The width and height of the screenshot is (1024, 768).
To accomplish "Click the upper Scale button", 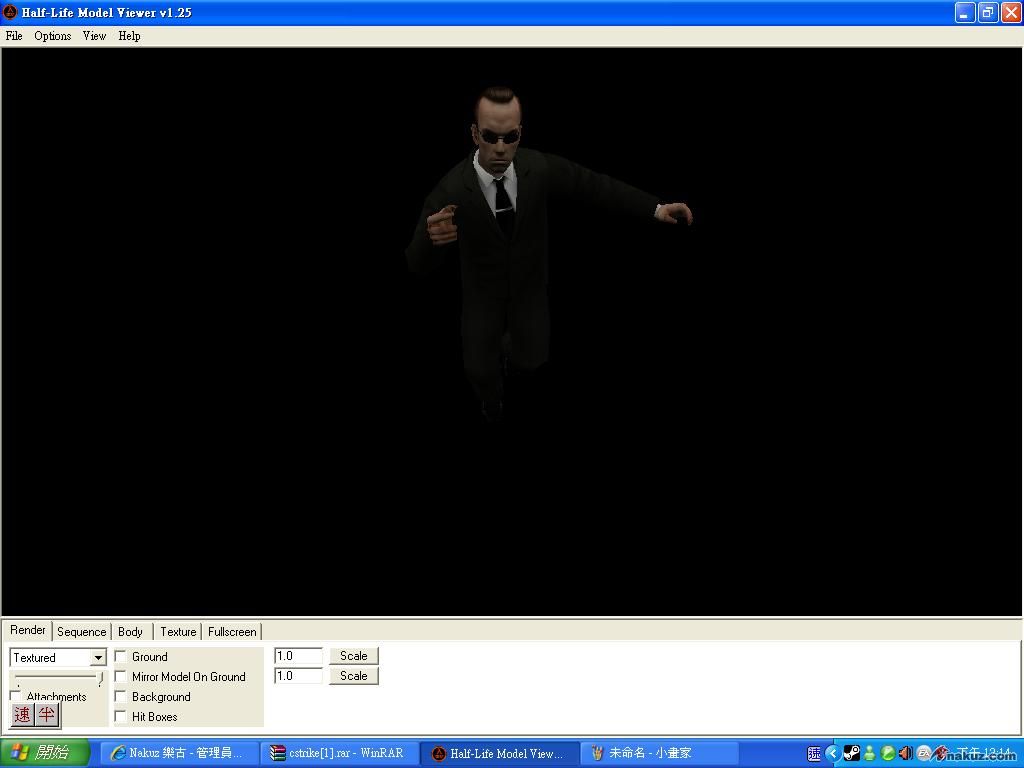I will click(353, 656).
